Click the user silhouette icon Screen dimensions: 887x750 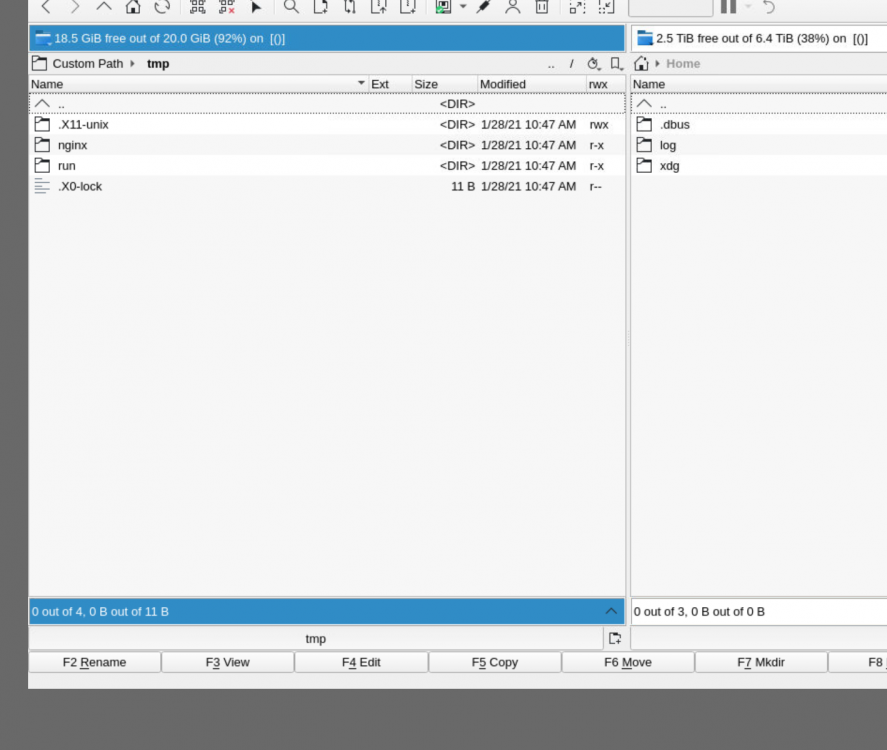tap(513, 7)
